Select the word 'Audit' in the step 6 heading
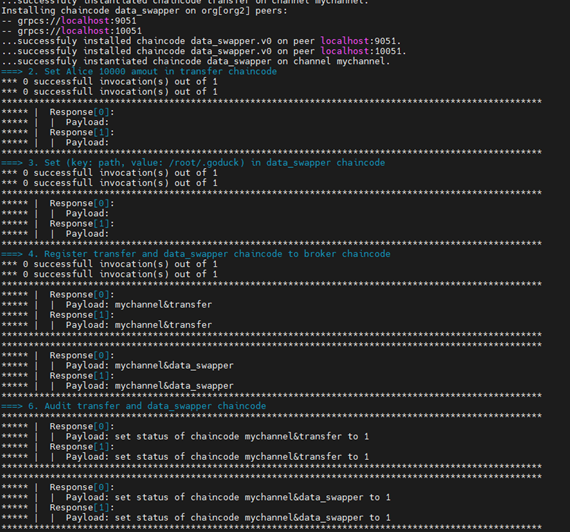The width and height of the screenshot is (570, 532). [58, 406]
